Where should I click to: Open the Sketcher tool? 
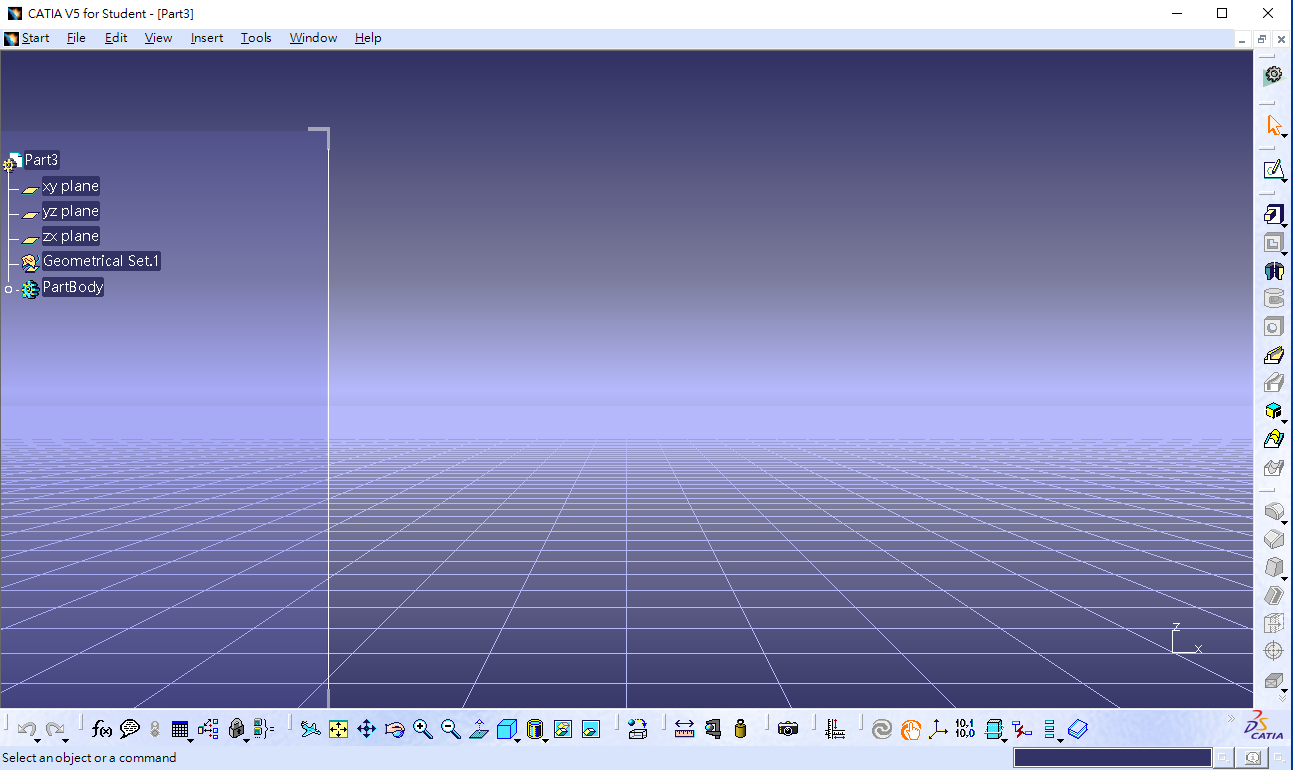click(x=1273, y=170)
